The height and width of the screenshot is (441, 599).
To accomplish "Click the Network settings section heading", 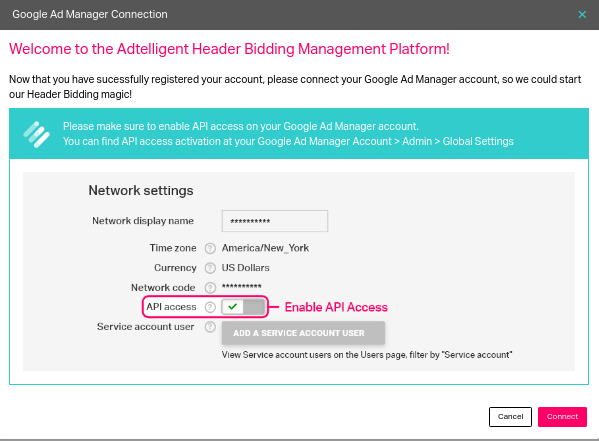I will pyautogui.click(x=141, y=190).
